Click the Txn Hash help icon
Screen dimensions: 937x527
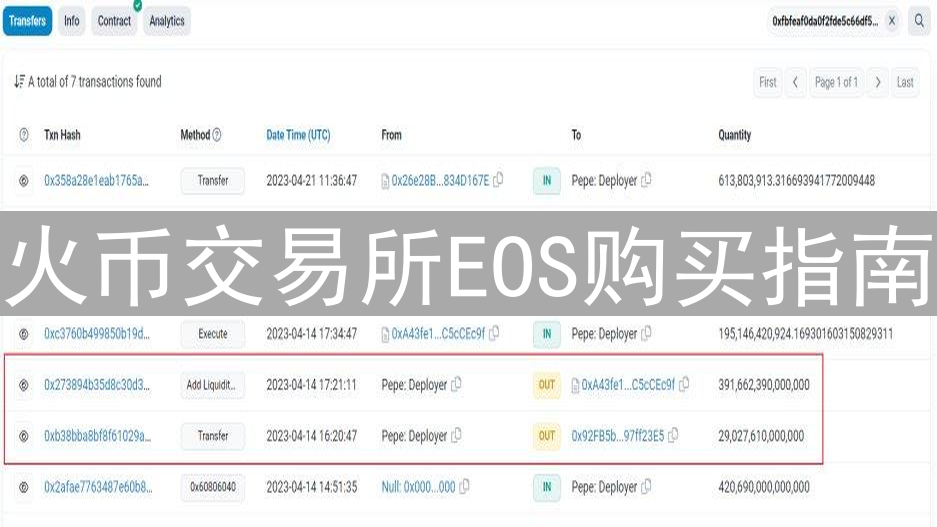coord(24,135)
